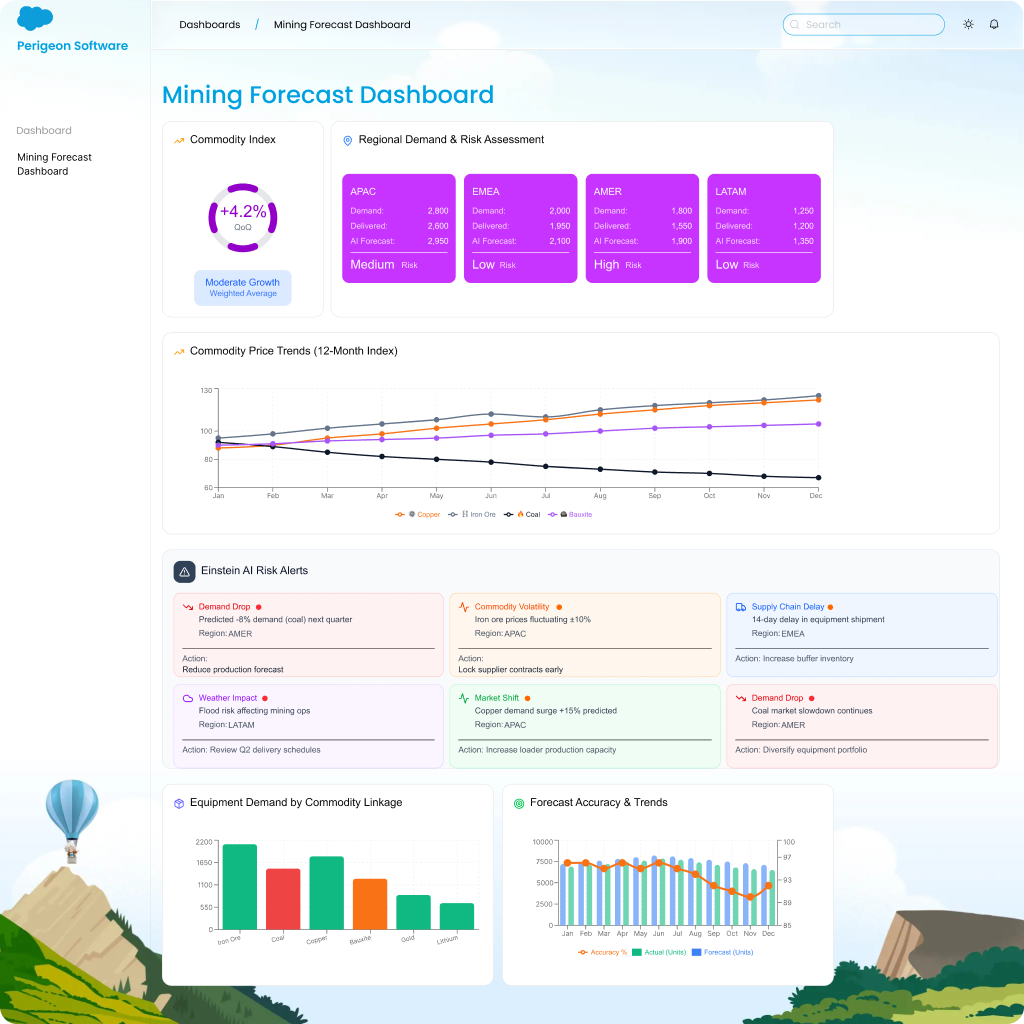Click the Regional Demand location pin icon
The height and width of the screenshot is (1024, 1024).
pyautogui.click(x=348, y=141)
